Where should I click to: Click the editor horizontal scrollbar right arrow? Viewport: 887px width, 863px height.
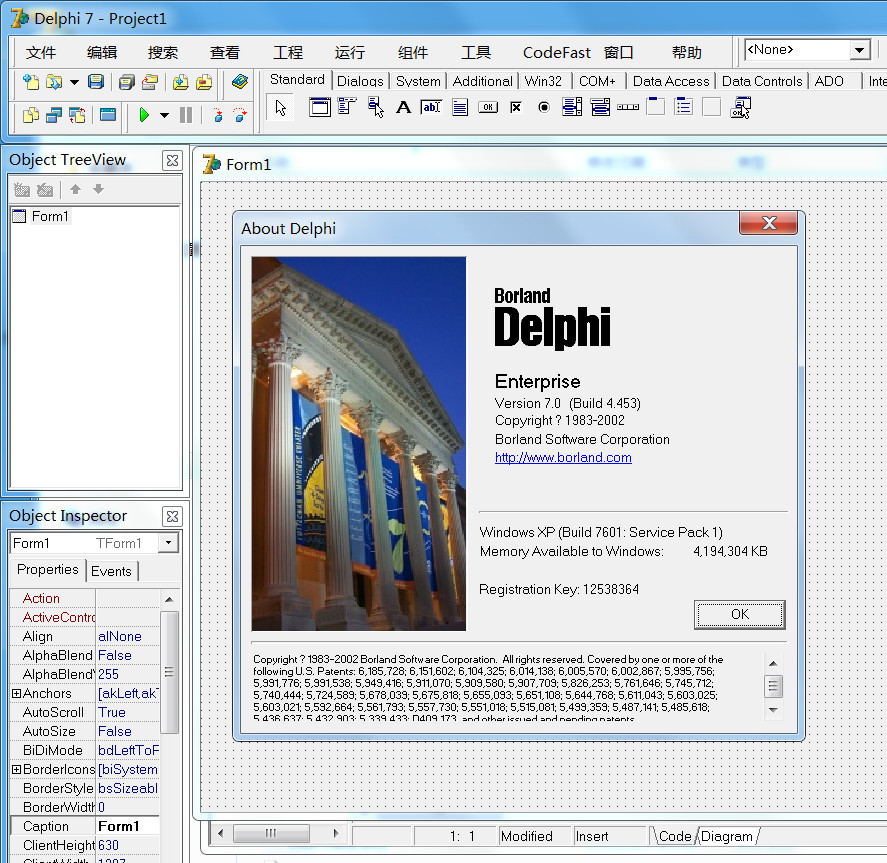tap(336, 833)
